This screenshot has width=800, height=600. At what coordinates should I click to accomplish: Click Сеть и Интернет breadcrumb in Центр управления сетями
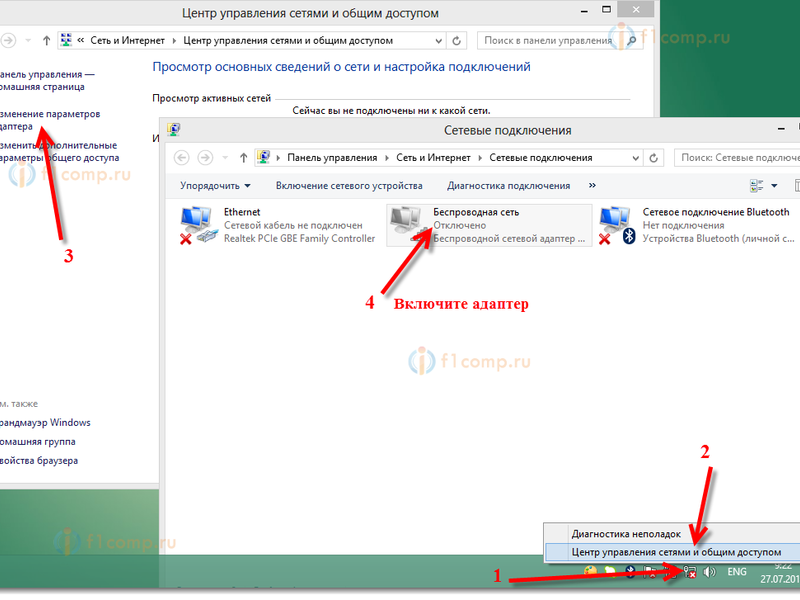[x=128, y=40]
